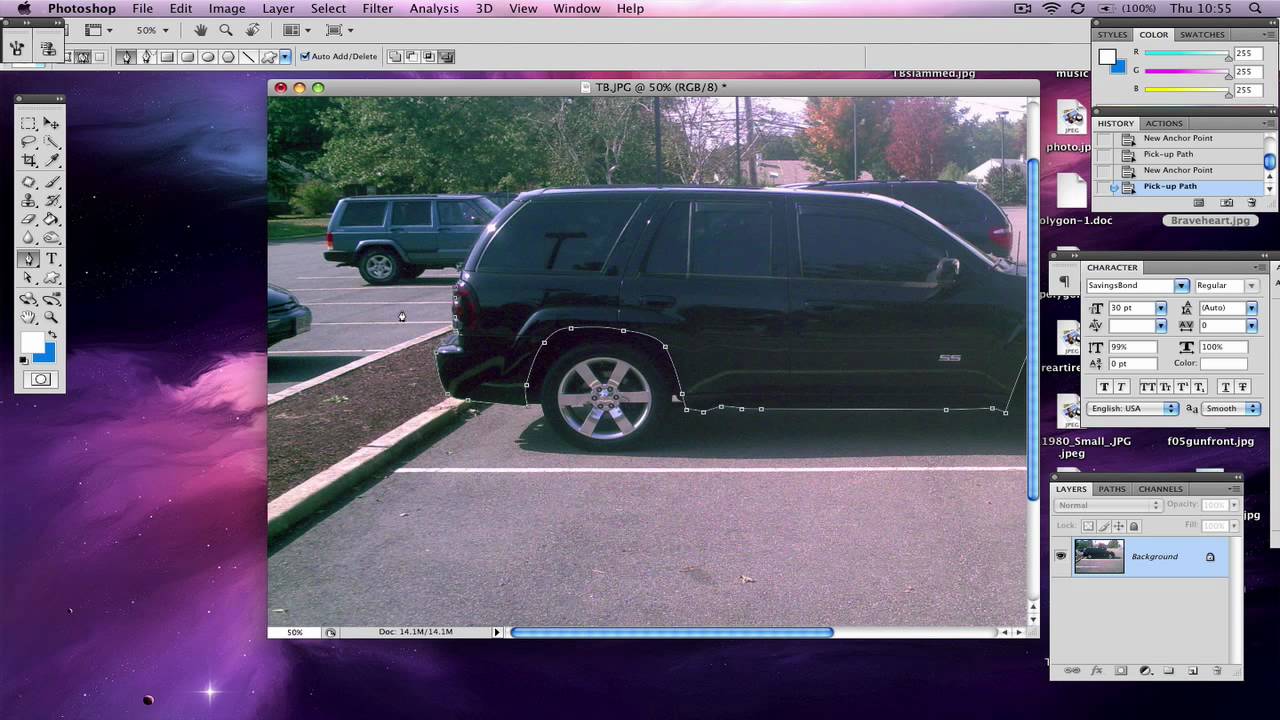Image resolution: width=1280 pixels, height=720 pixels.
Task: Toggle All Caps in Character panel
Action: (x=1147, y=387)
